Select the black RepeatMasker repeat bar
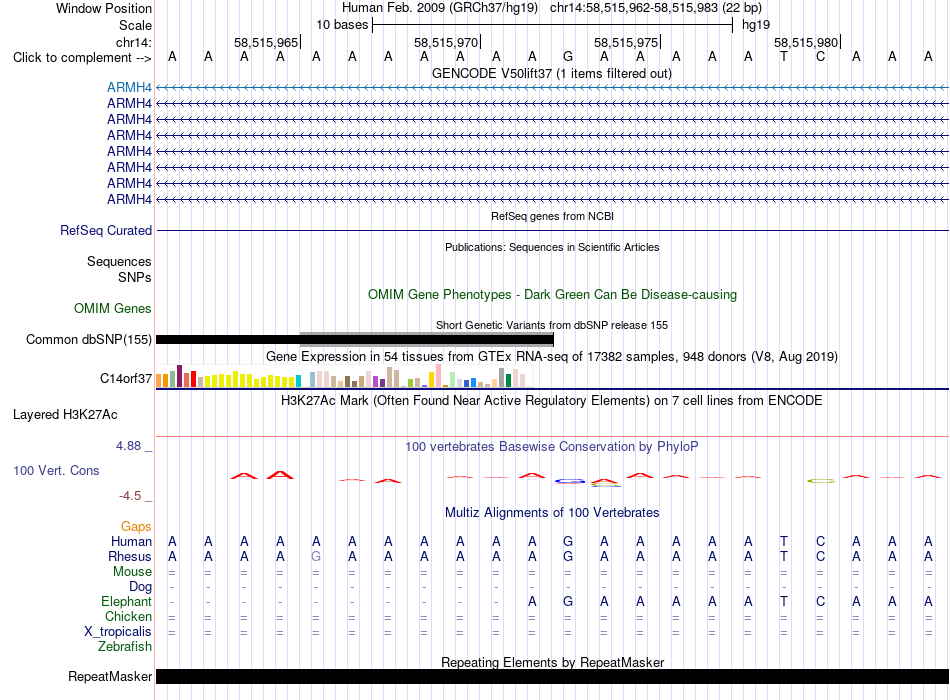This screenshot has height=700, width=950. click(x=552, y=676)
